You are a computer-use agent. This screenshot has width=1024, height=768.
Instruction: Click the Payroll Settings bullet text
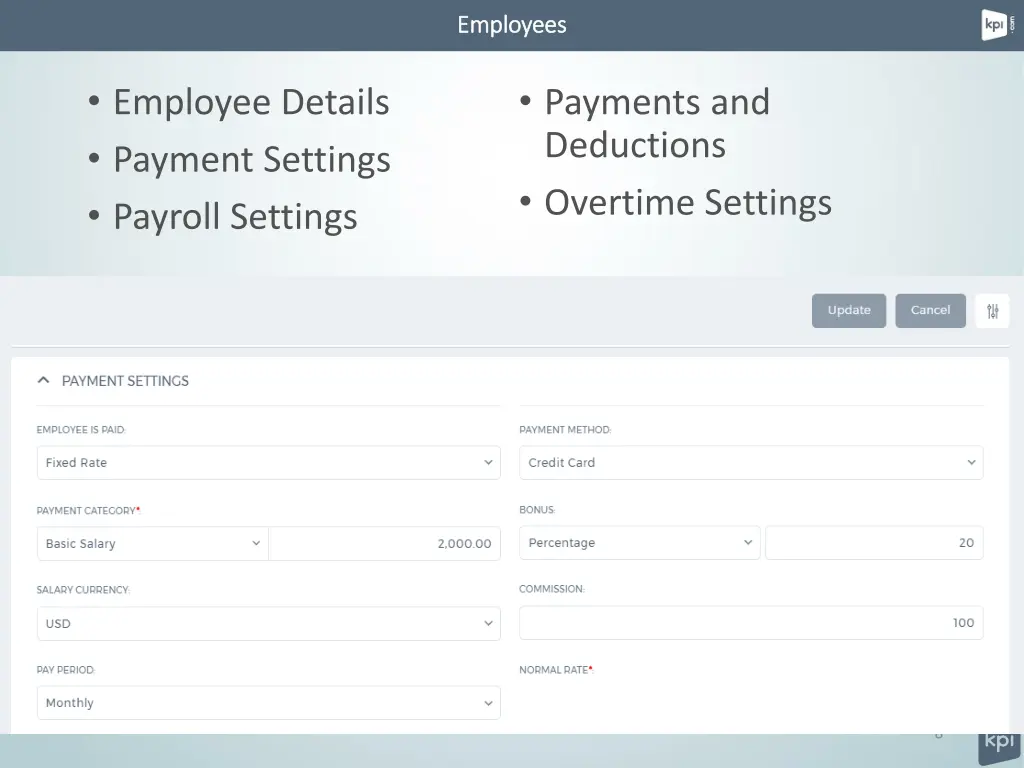point(235,217)
